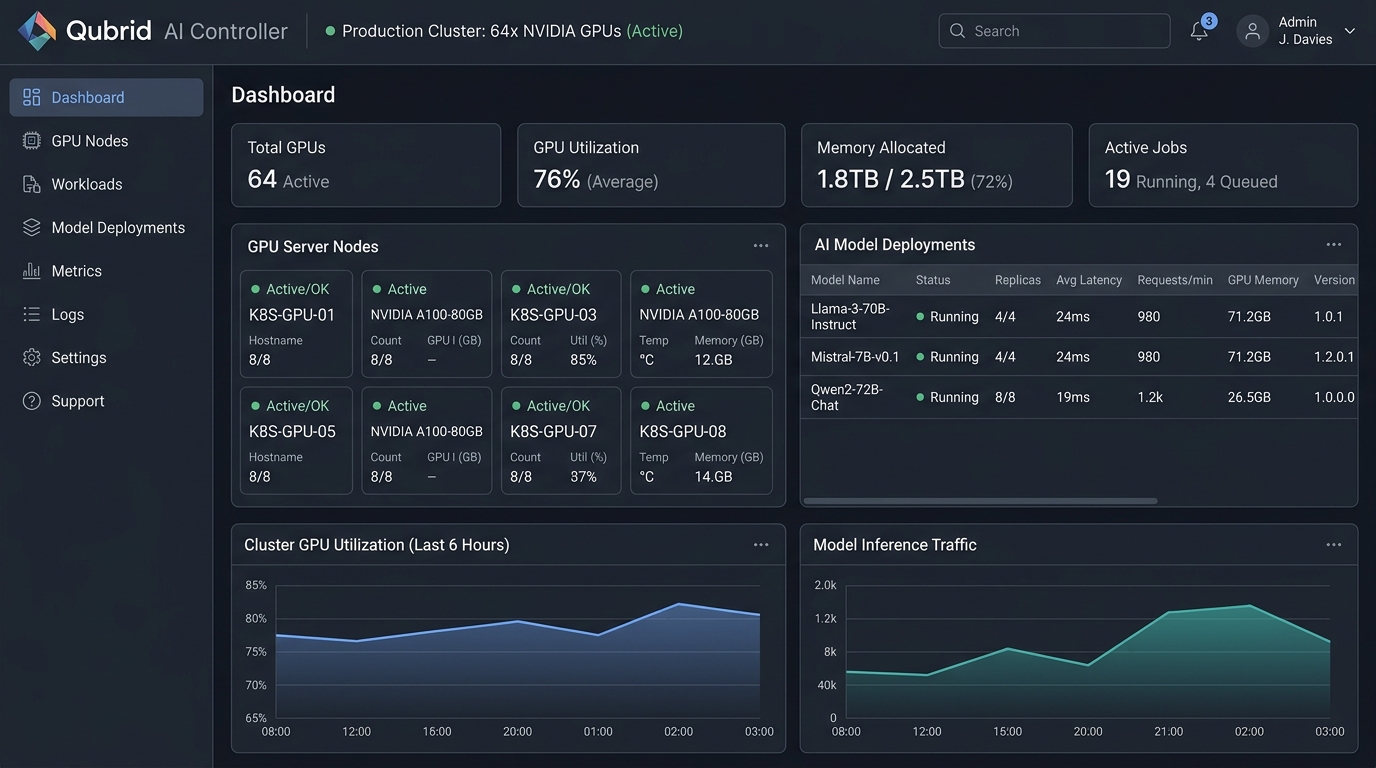Select the Total GPUs 64 Active card

click(x=366, y=165)
